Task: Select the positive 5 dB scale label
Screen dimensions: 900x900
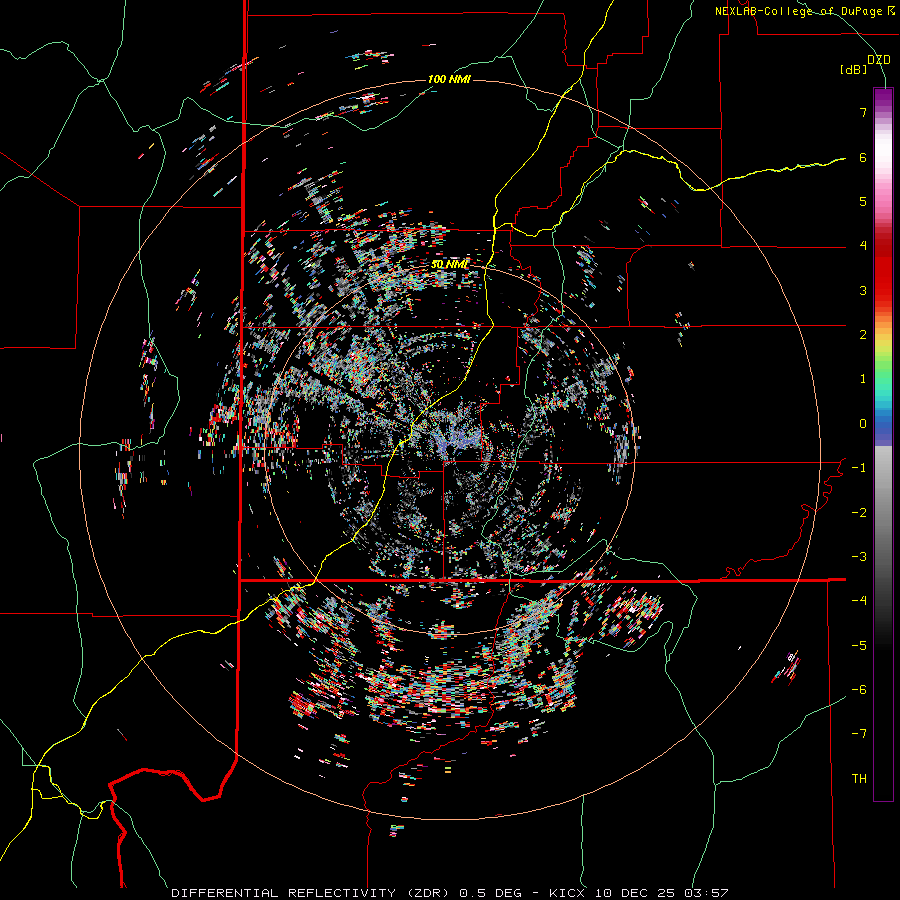Action: pyautogui.click(x=863, y=201)
